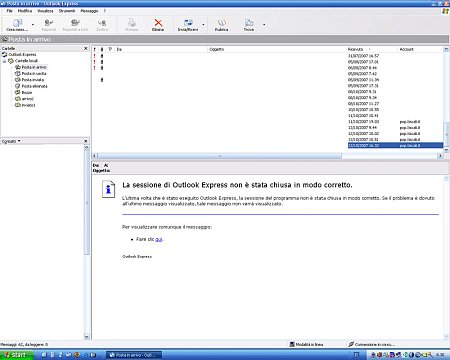Select the Cartelle locali folder

[23, 61]
